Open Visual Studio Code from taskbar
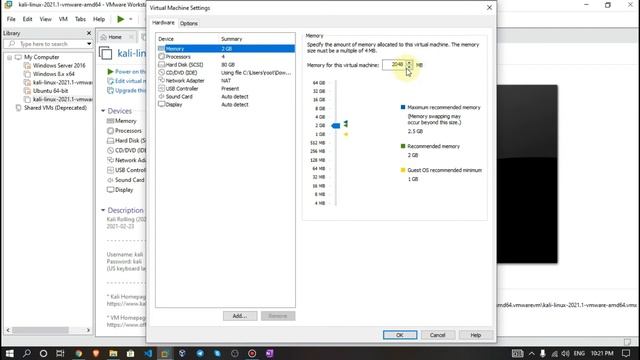 (148, 353)
